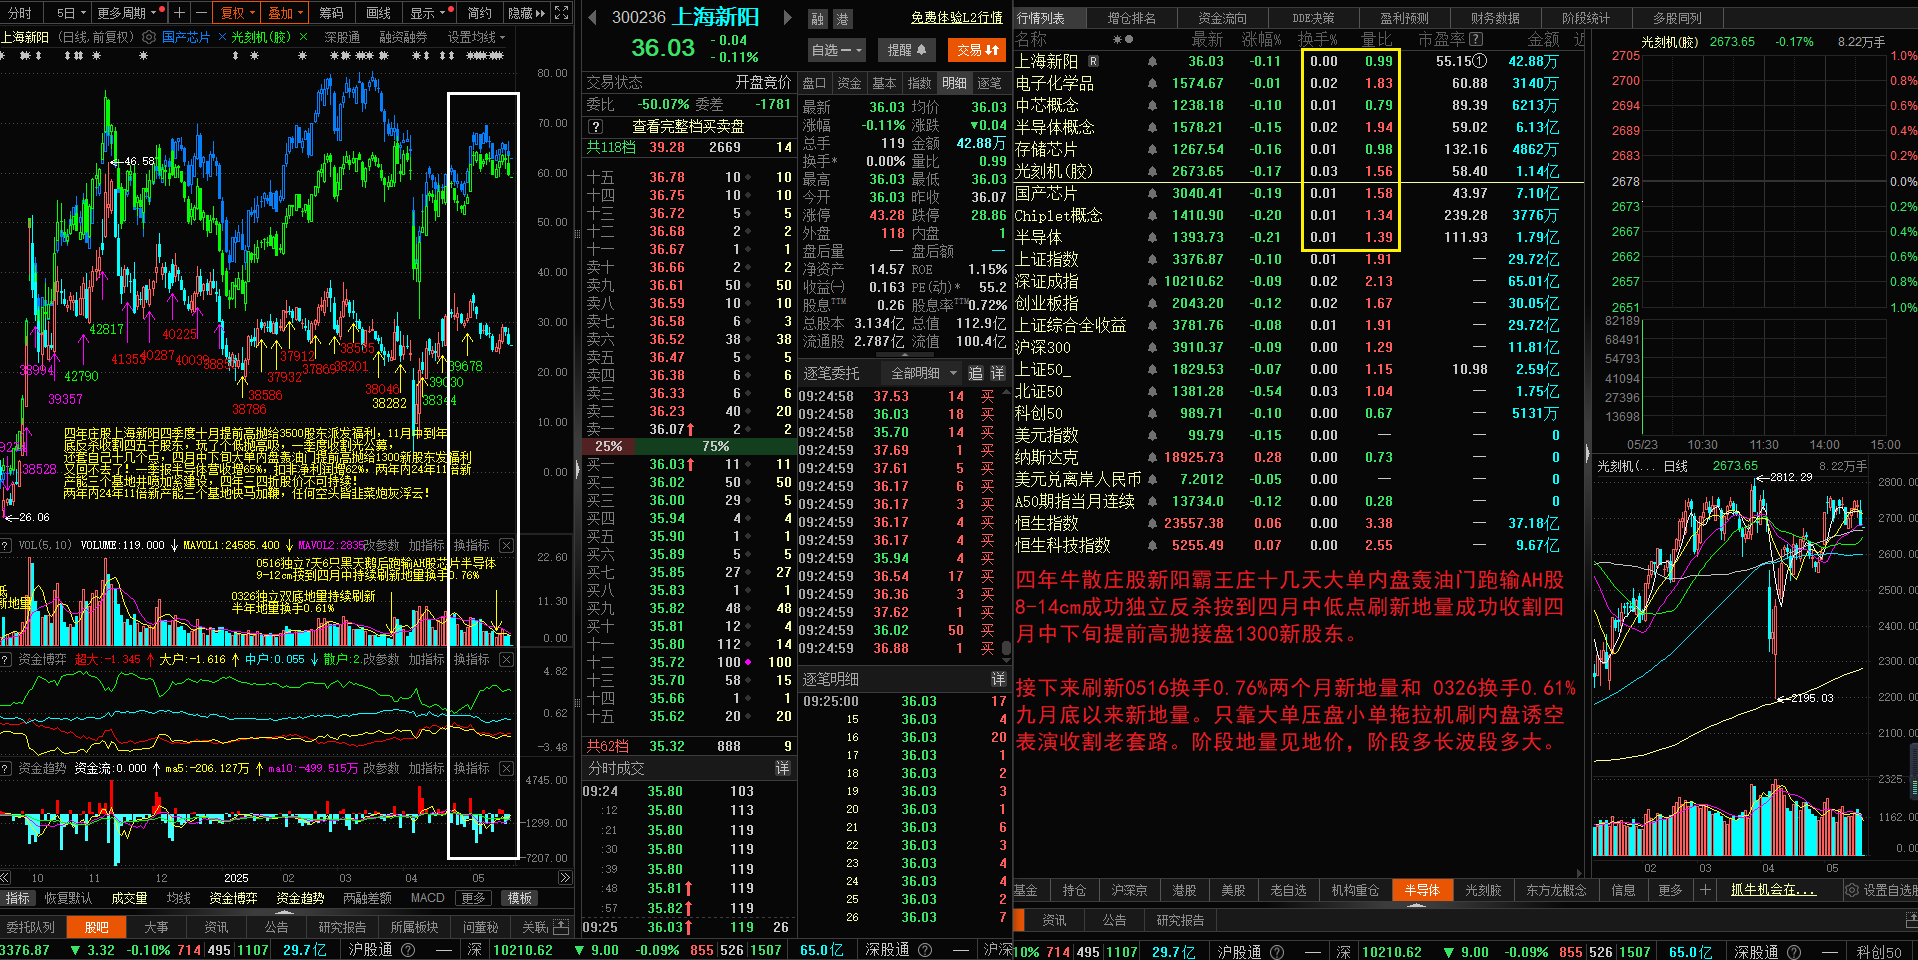Image resolution: width=1918 pixels, height=960 pixels.
Task: Click 改参数 on the VOL panel
Action: tap(381, 545)
